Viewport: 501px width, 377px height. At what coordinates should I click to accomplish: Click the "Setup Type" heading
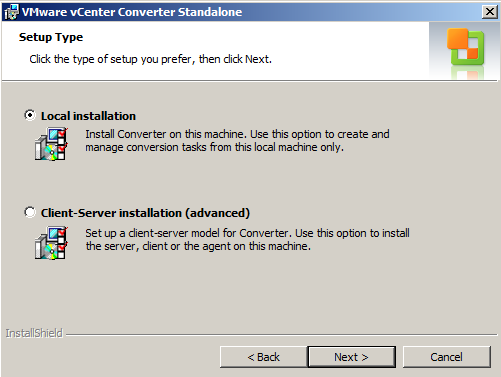tap(51, 37)
